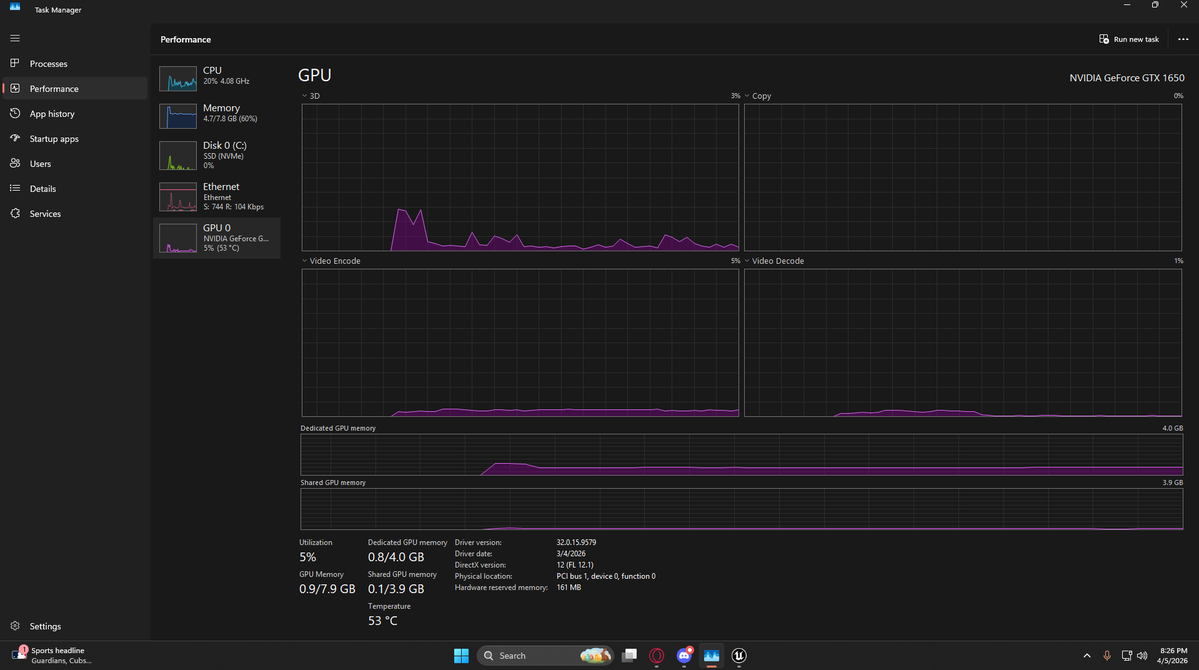Open Unreal Engine from the taskbar
Screen dimensions: 1199x670
click(739, 655)
